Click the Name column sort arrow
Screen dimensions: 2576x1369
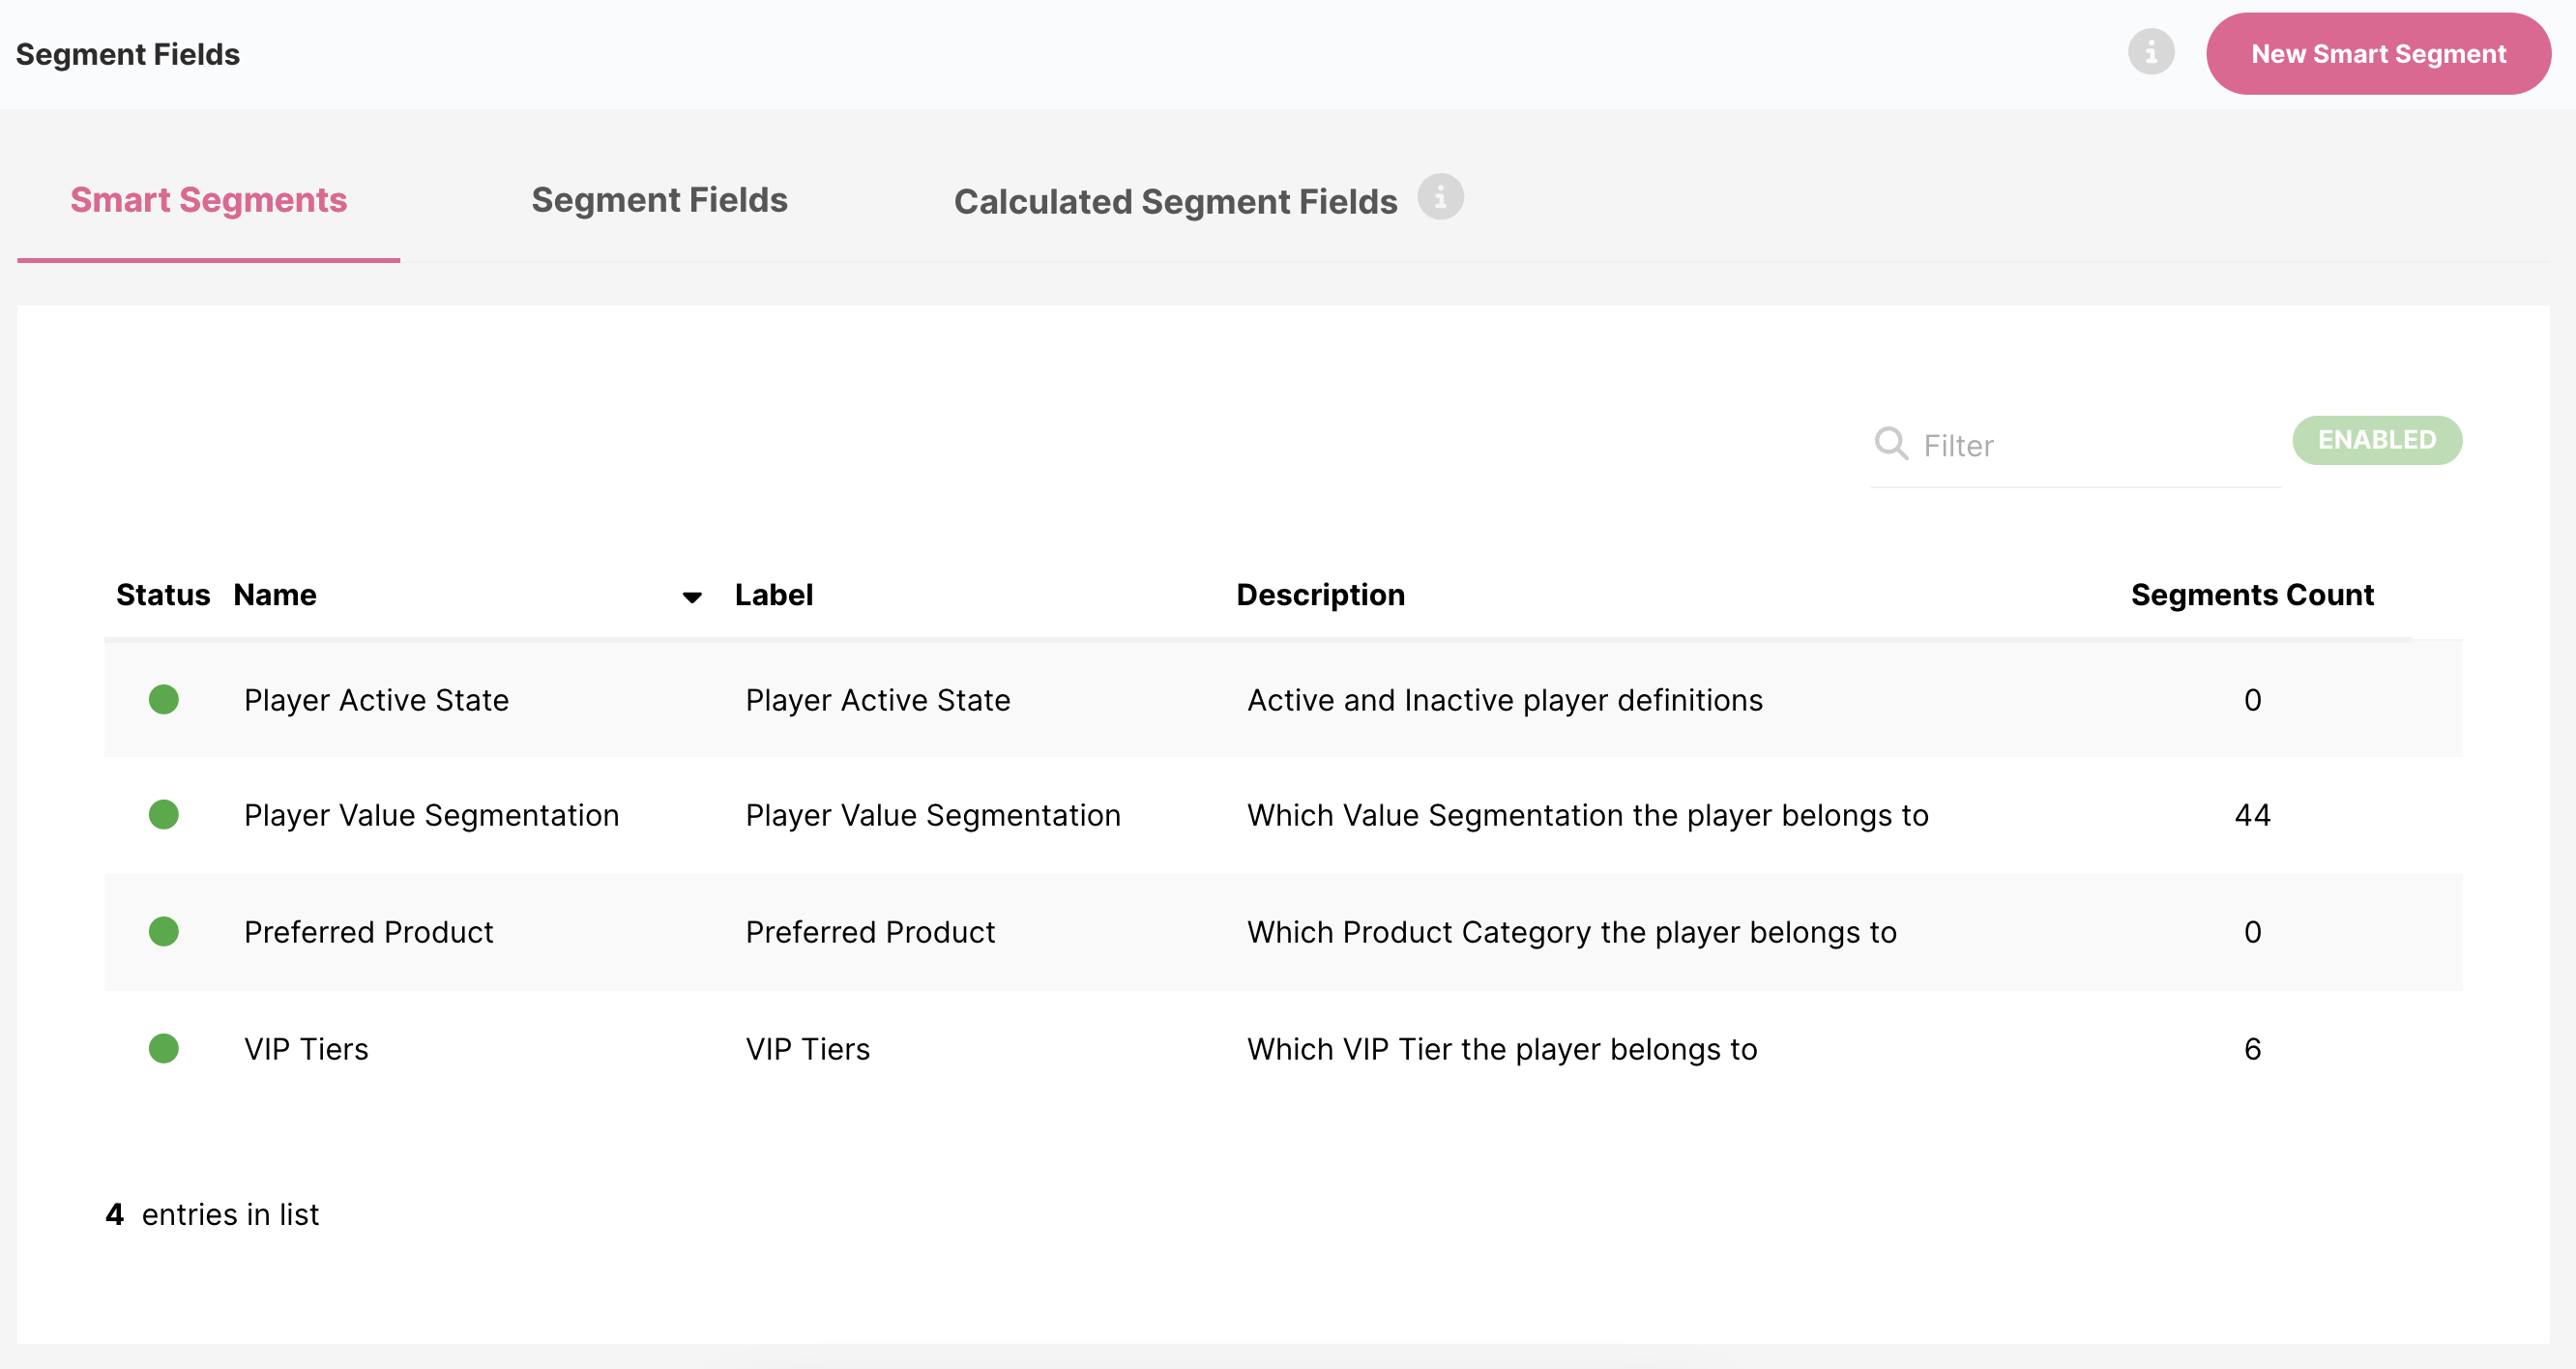point(691,597)
